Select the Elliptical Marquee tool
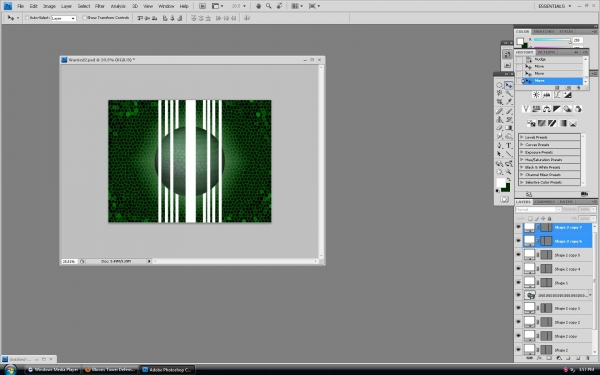 [500, 85]
